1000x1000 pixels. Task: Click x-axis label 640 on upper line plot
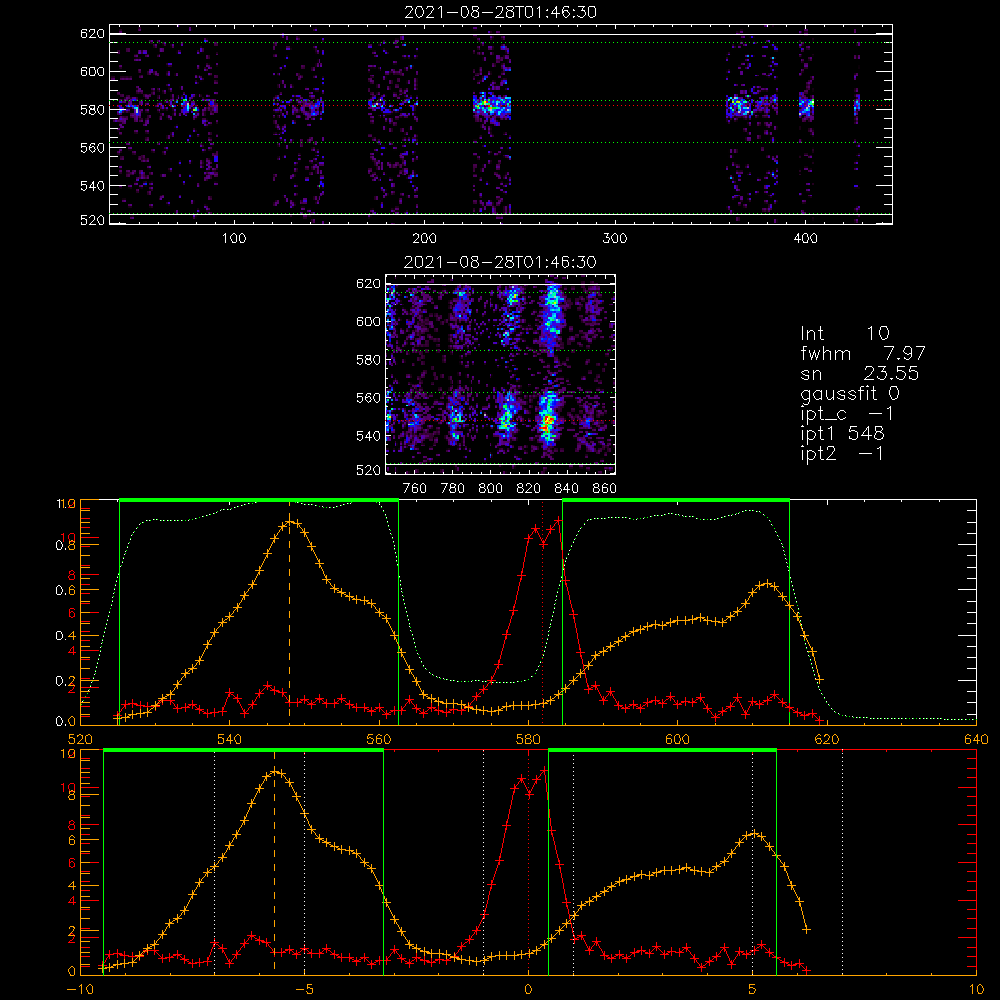point(976,740)
